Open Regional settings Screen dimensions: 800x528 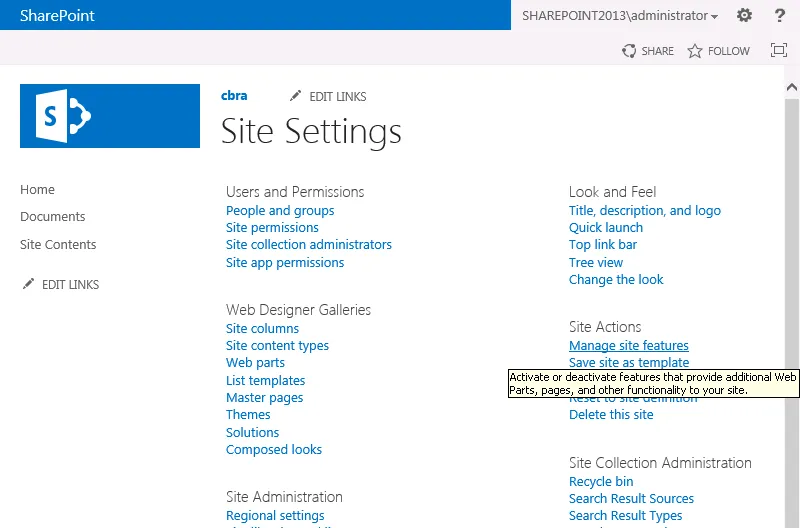[275, 515]
